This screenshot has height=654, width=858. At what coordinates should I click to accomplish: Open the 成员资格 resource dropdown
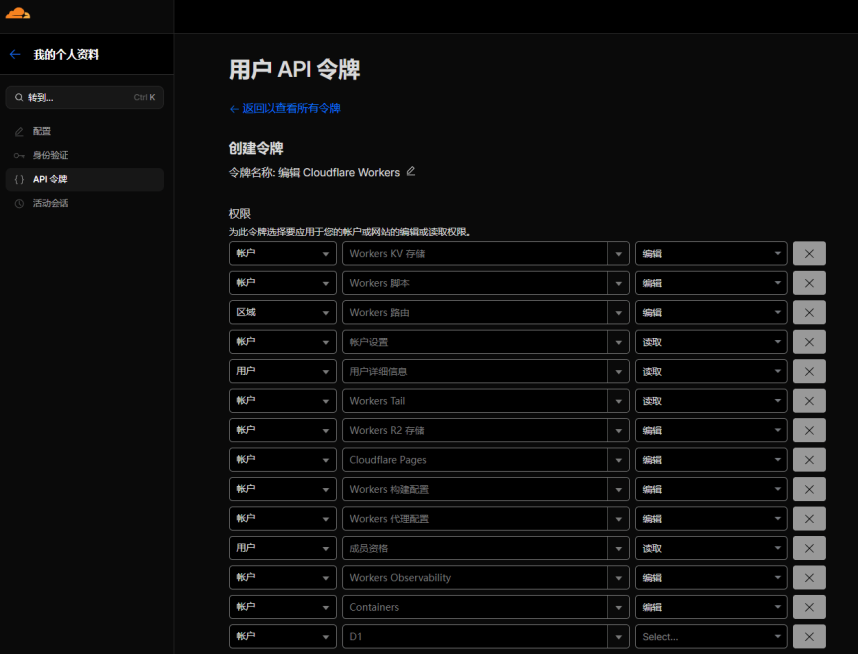coord(485,548)
